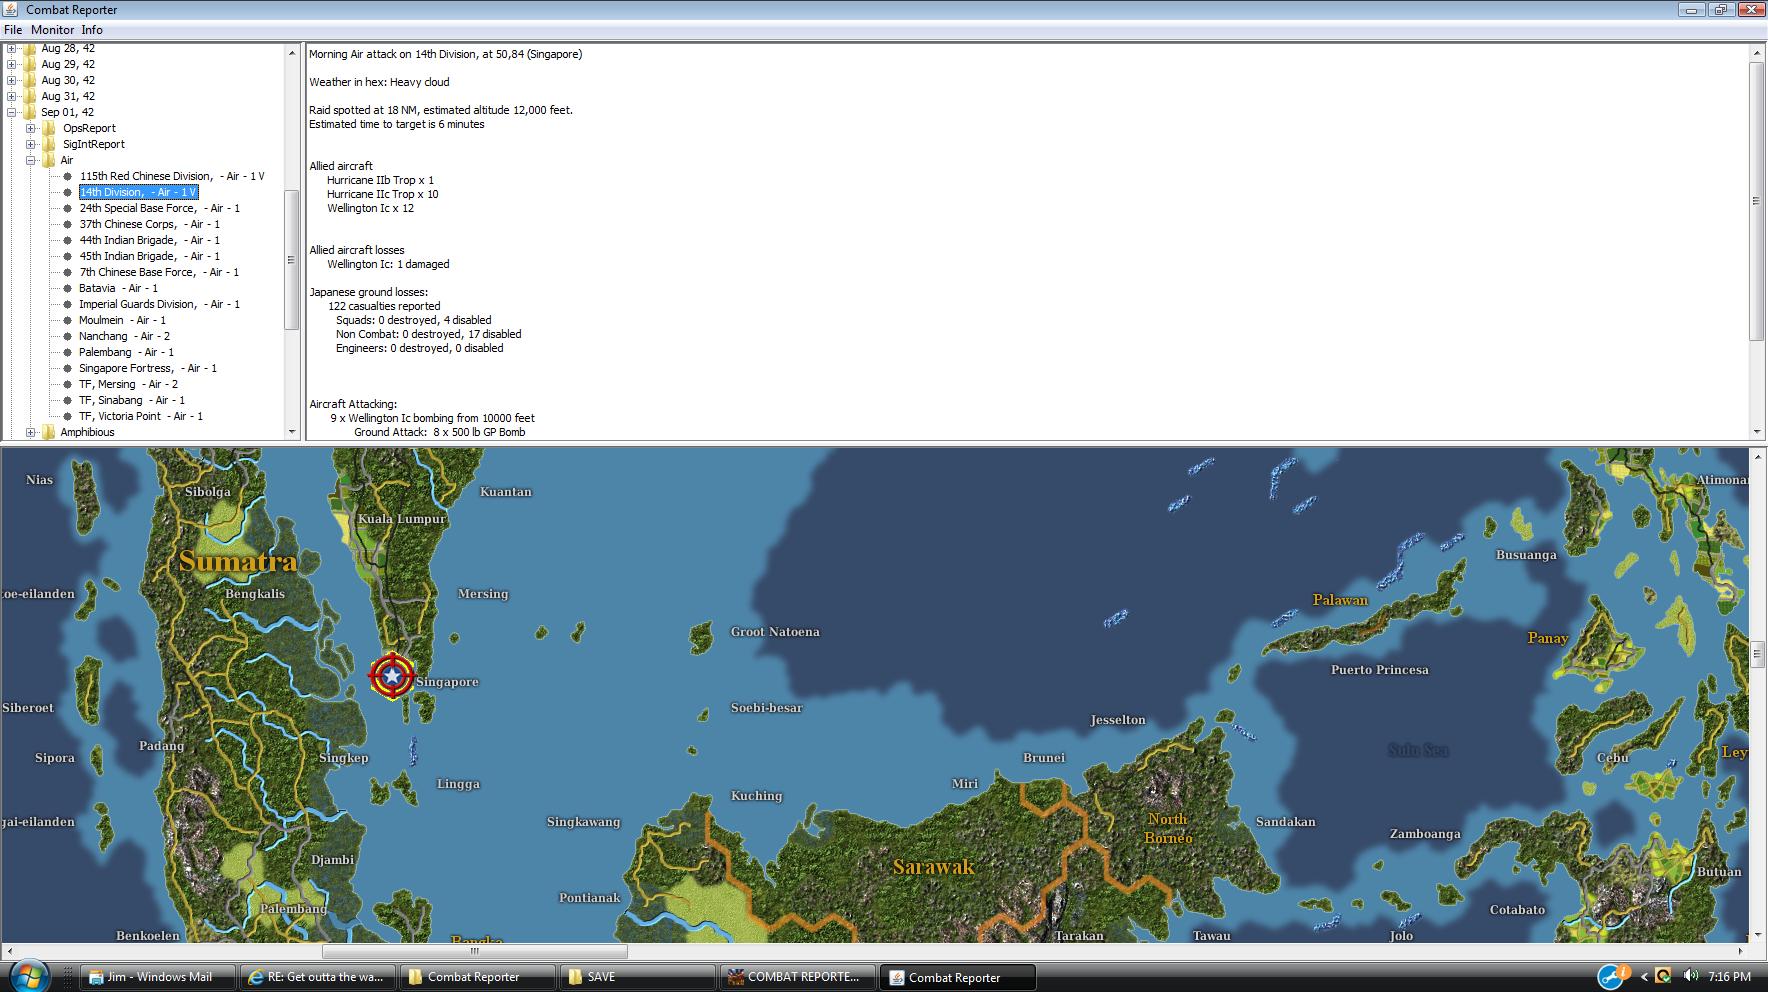Select 24th Special Base Force report
Viewport: 1768px width, 992px height.
point(160,208)
